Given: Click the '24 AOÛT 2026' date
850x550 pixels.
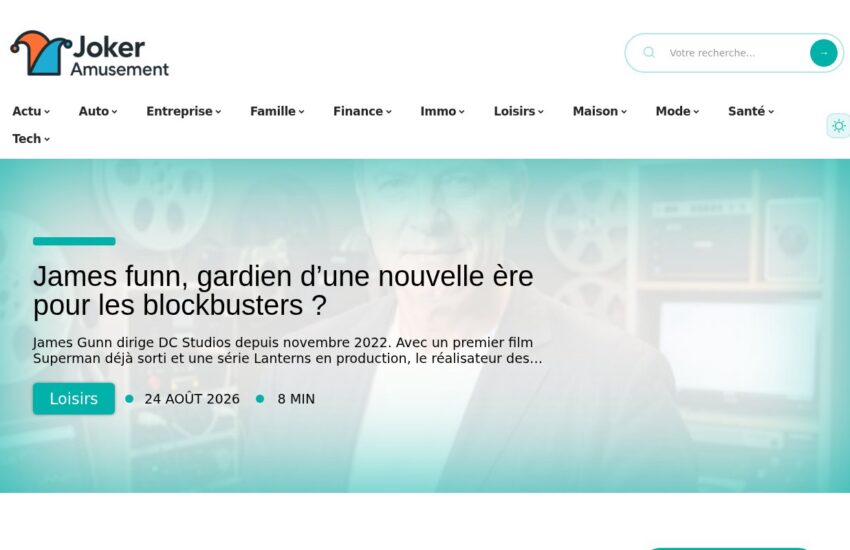Looking at the screenshot, I should click(x=192, y=399).
